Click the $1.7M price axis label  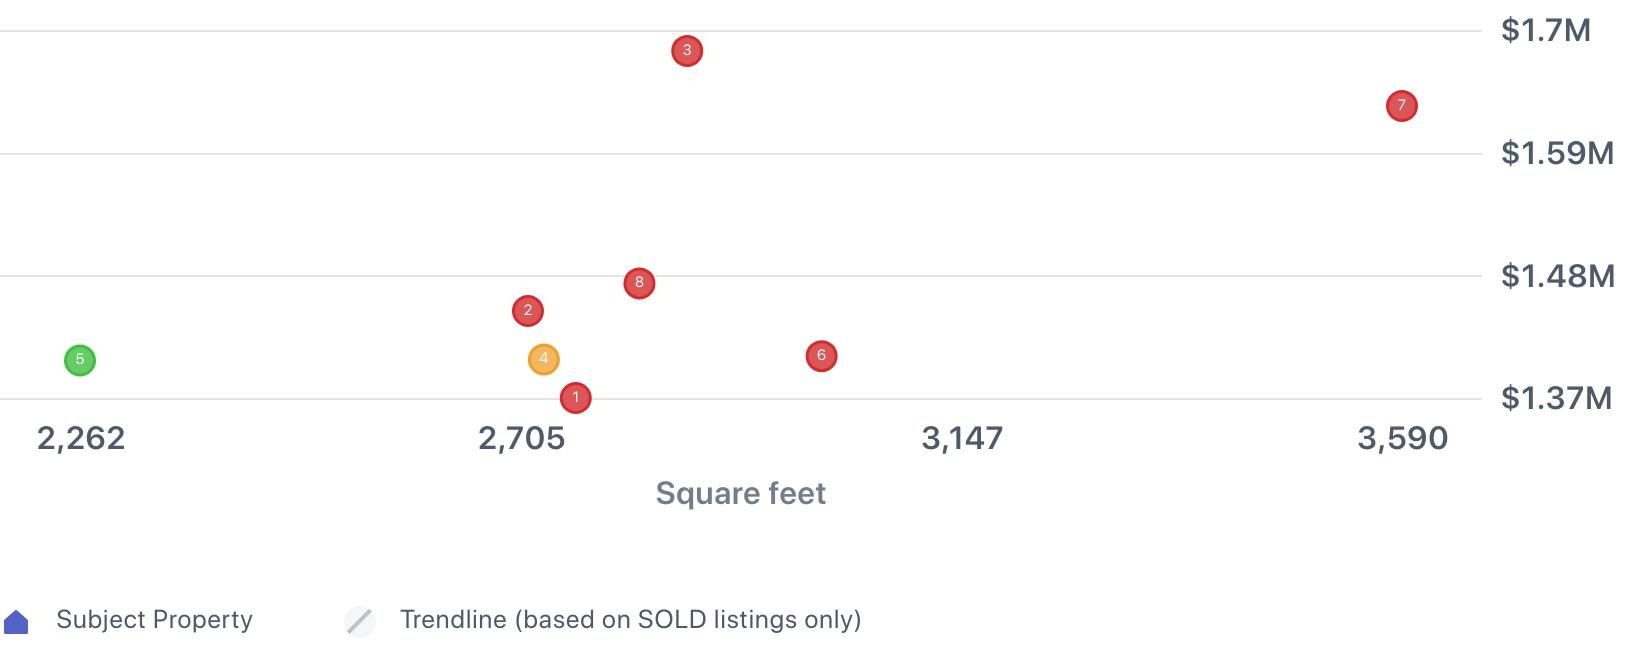[1545, 31]
